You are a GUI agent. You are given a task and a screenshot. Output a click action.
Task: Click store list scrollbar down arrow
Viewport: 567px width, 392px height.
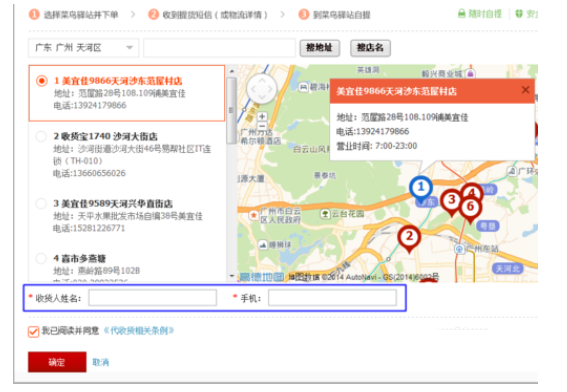(x=232, y=276)
